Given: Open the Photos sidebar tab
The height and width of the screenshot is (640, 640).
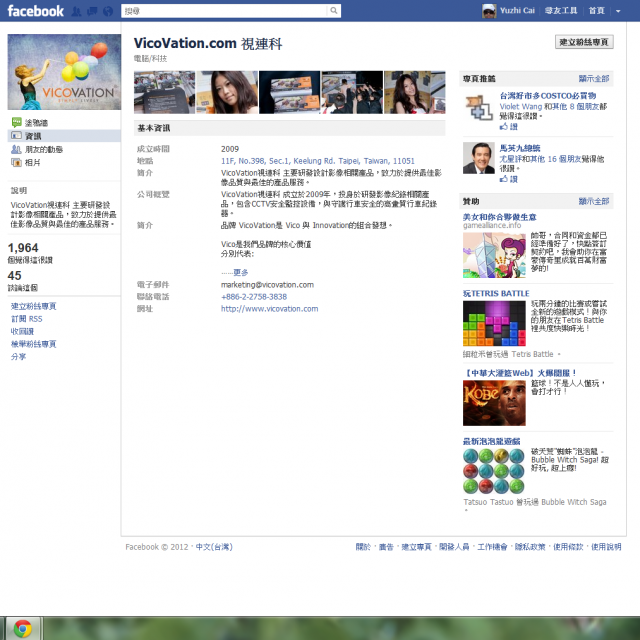Looking at the screenshot, I should click(x=26, y=162).
